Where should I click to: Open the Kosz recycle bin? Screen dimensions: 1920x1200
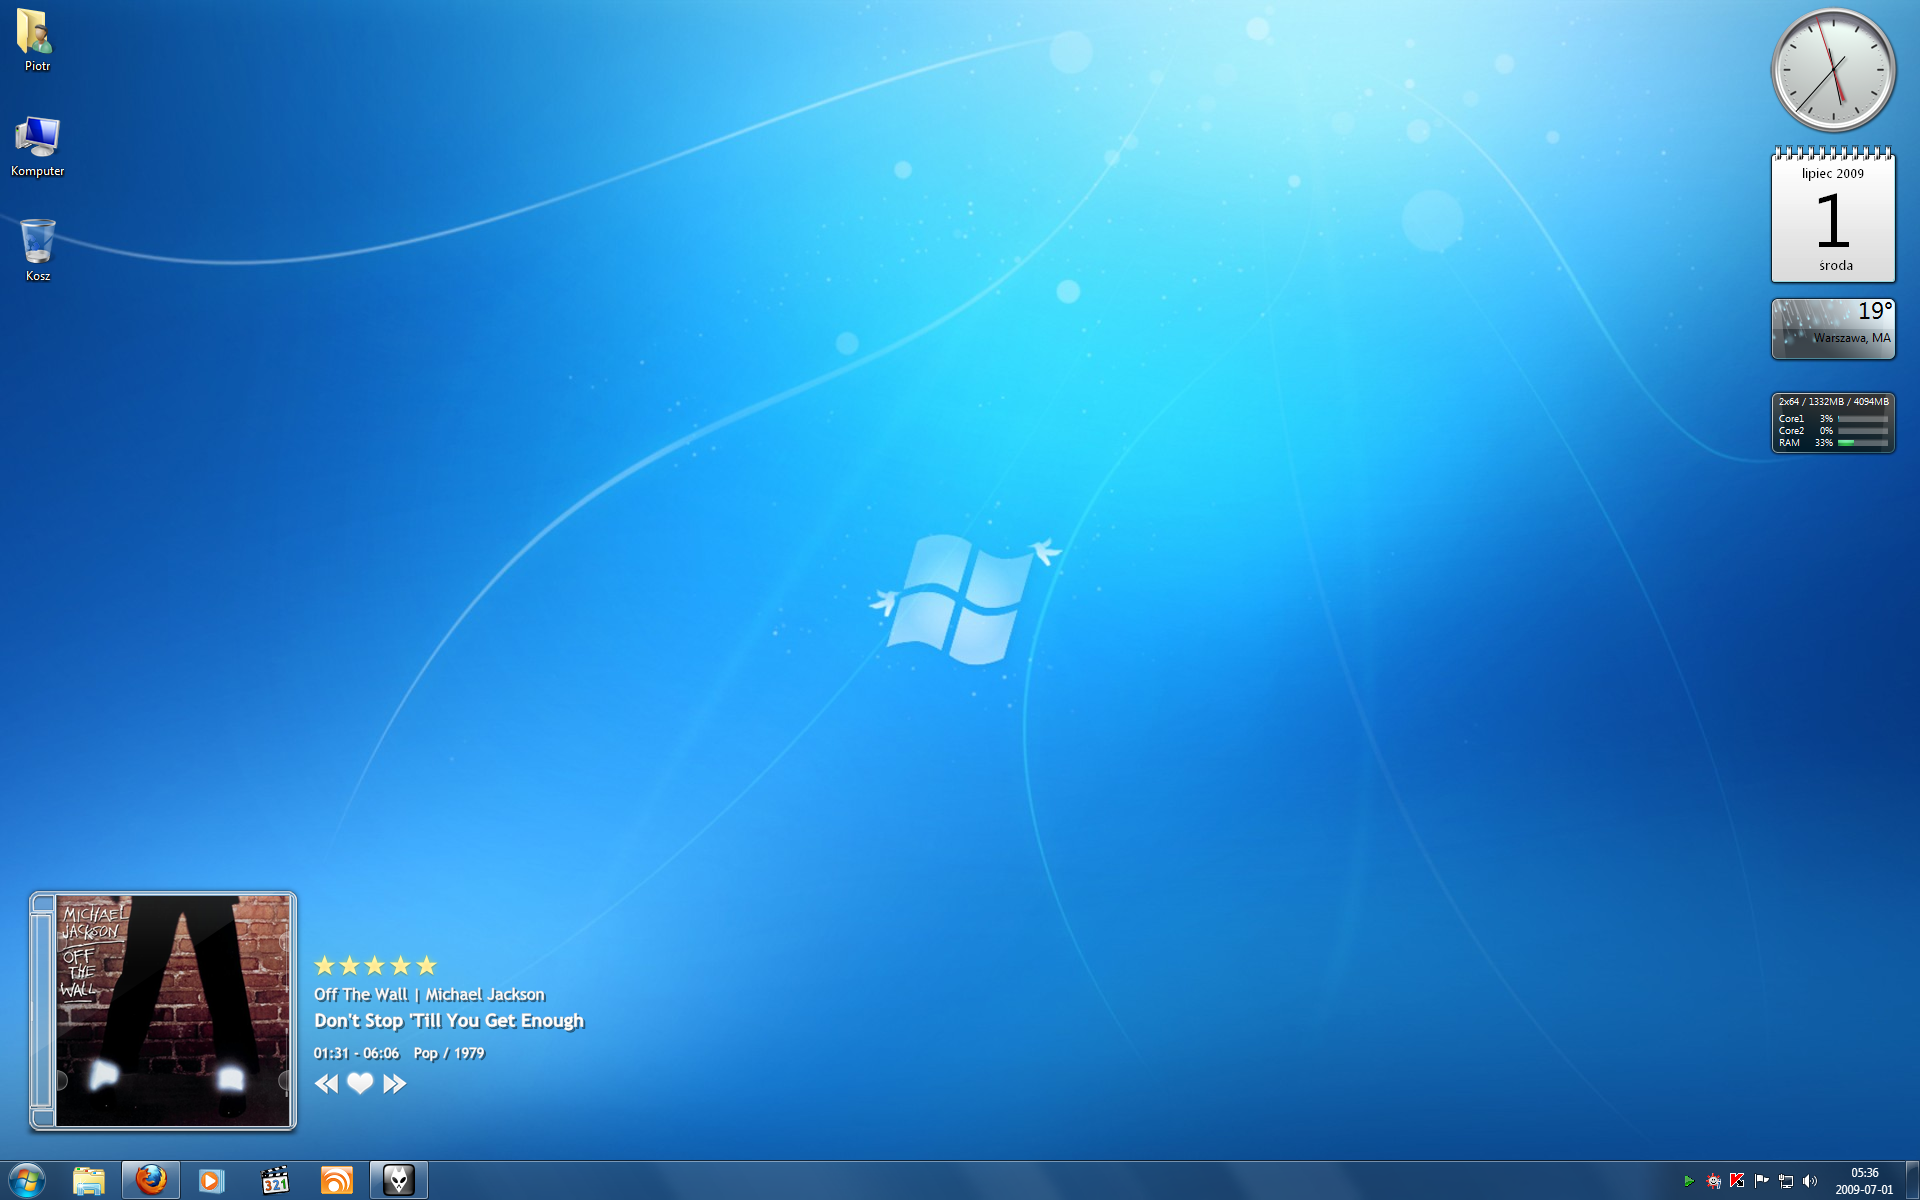(x=38, y=243)
